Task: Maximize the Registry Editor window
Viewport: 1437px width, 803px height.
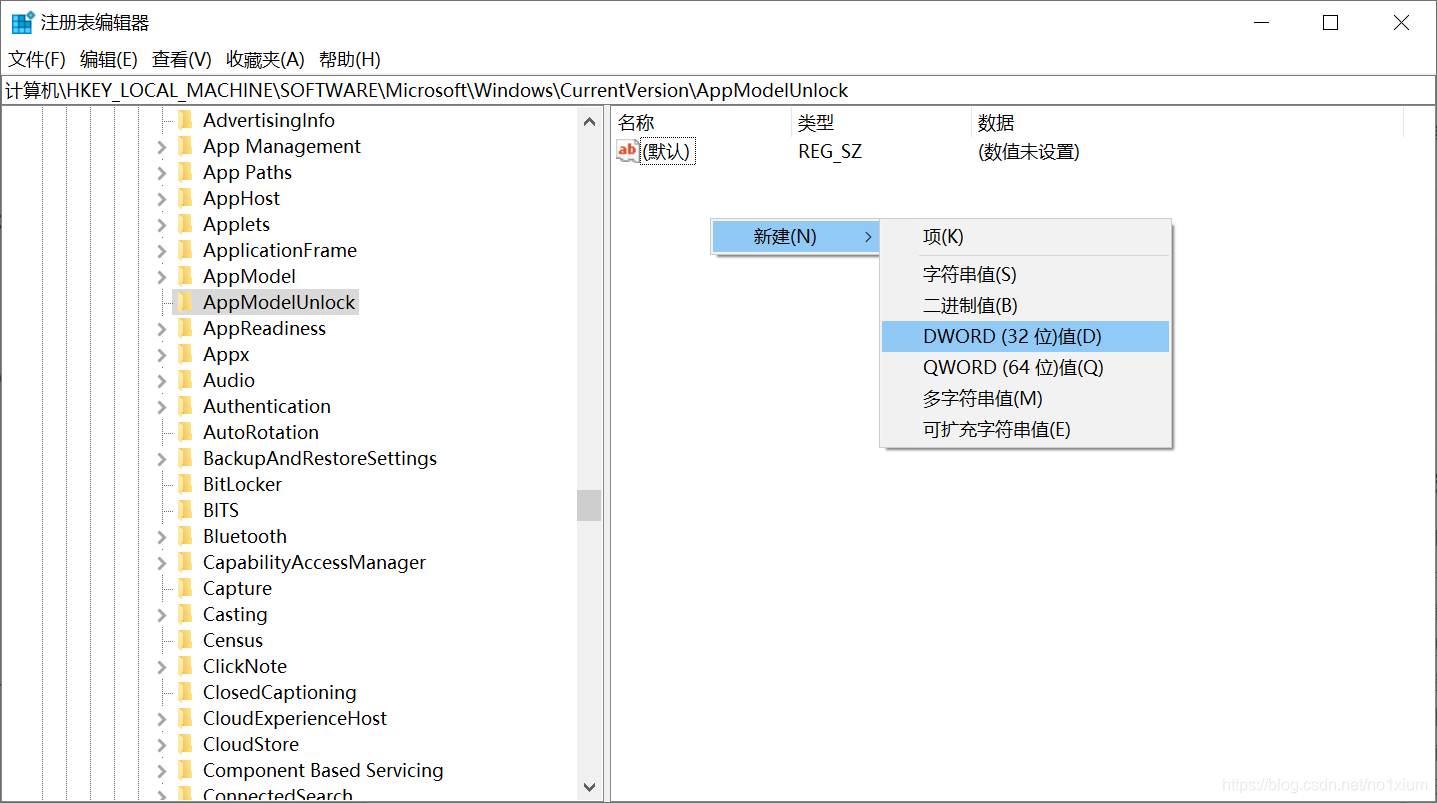Action: coord(1330,23)
